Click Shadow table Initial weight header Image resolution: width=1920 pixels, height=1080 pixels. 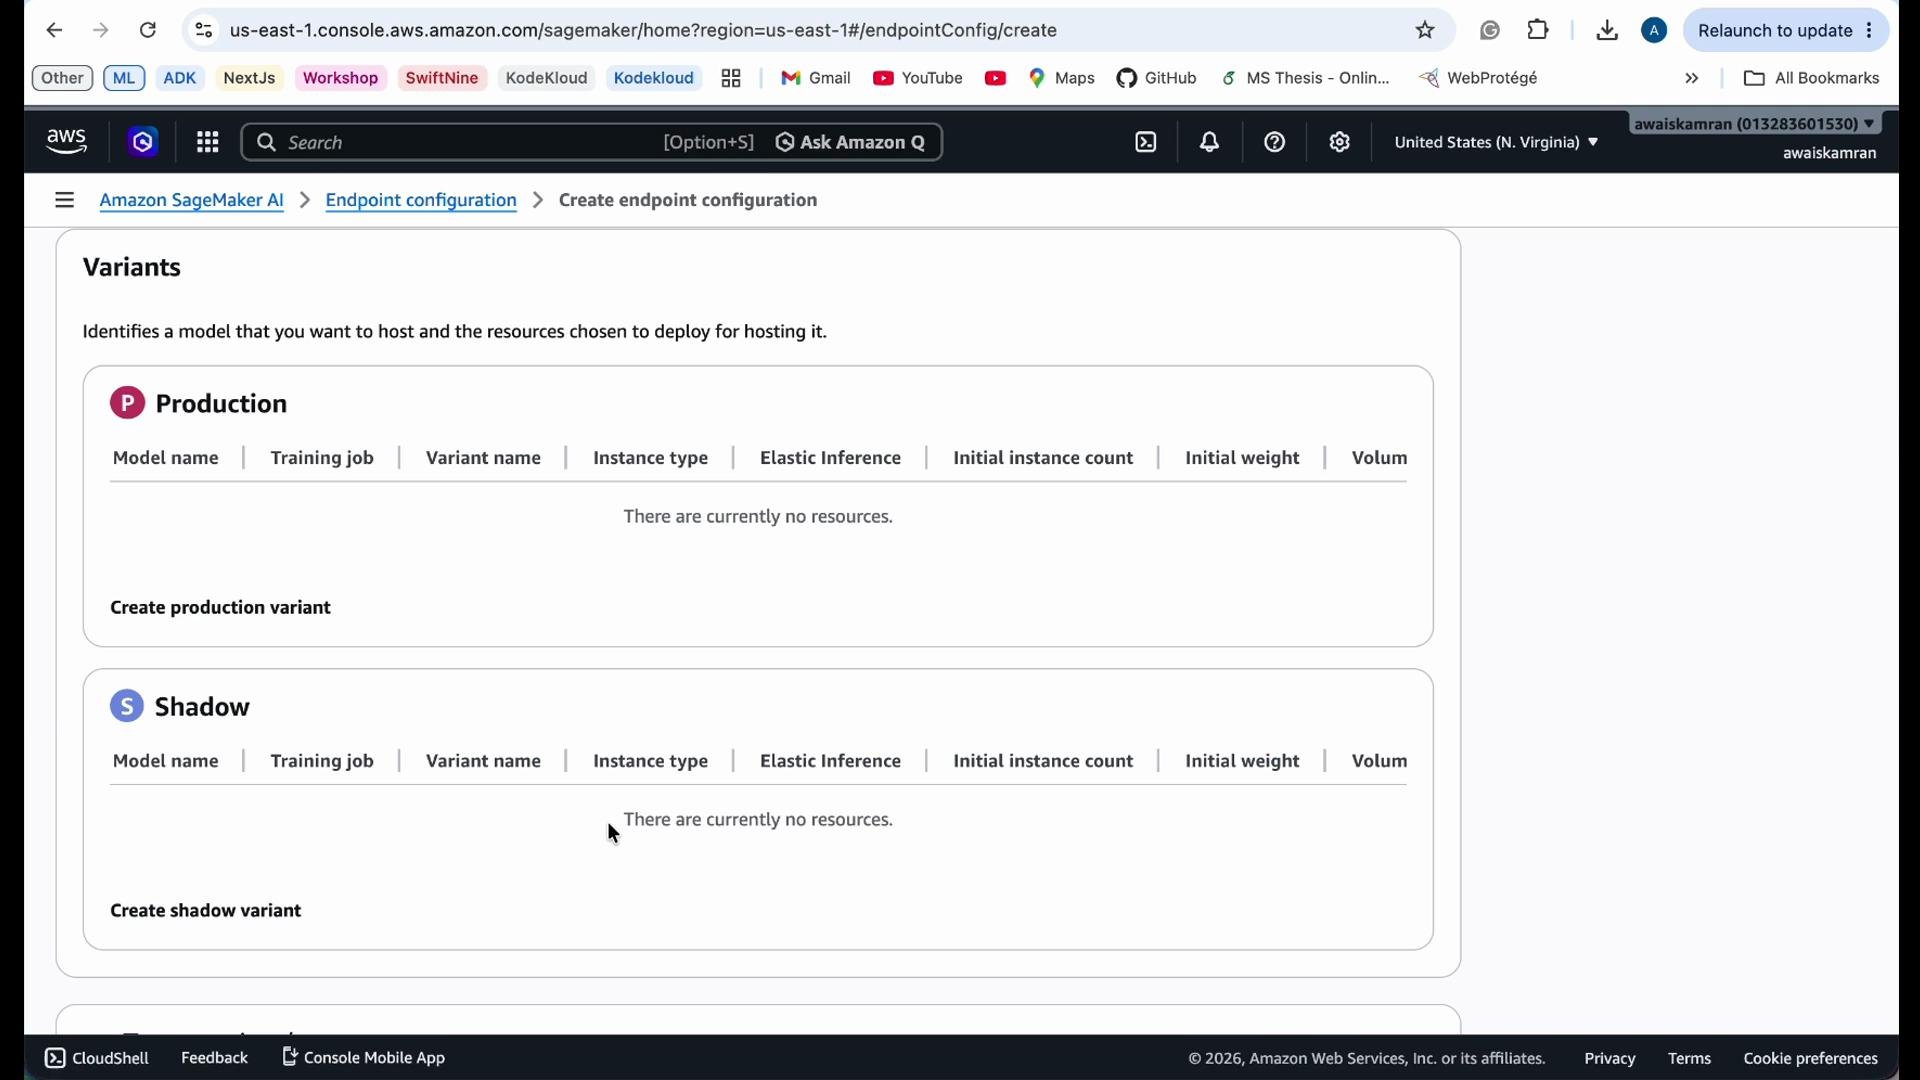click(1242, 761)
